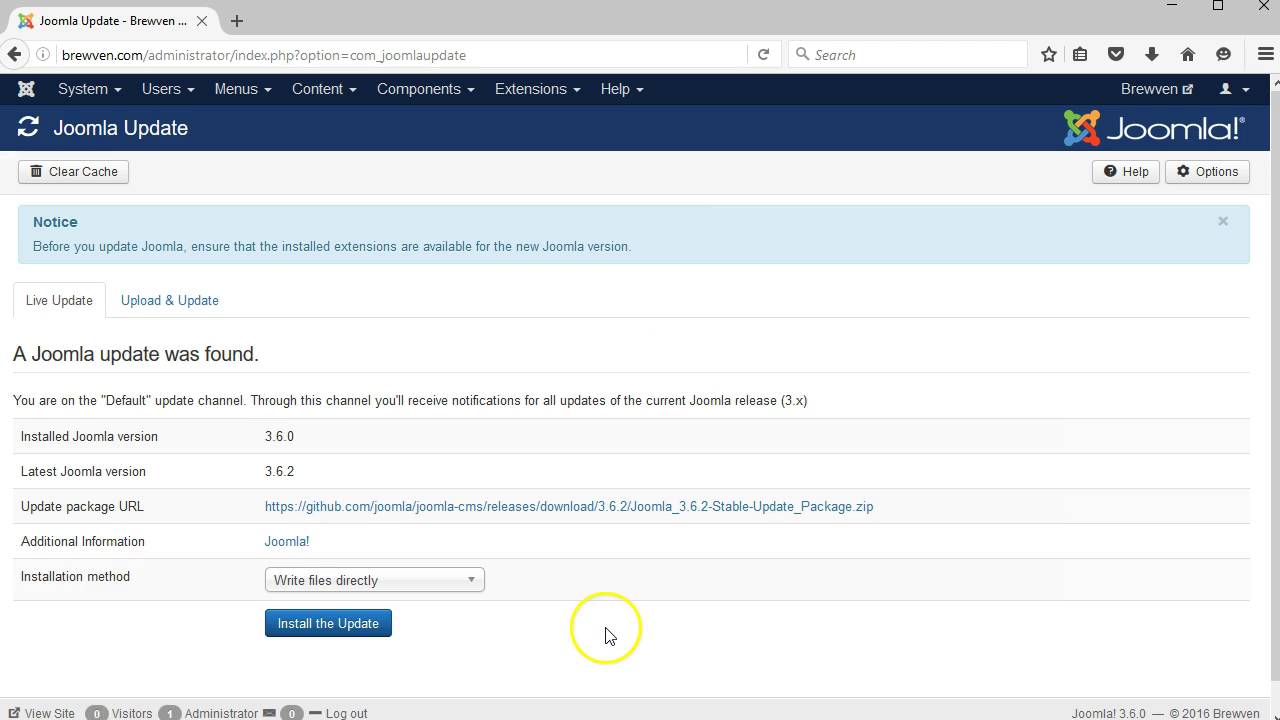The width and height of the screenshot is (1280, 720).
Task: Click the Clear Cache button
Action: tap(74, 172)
